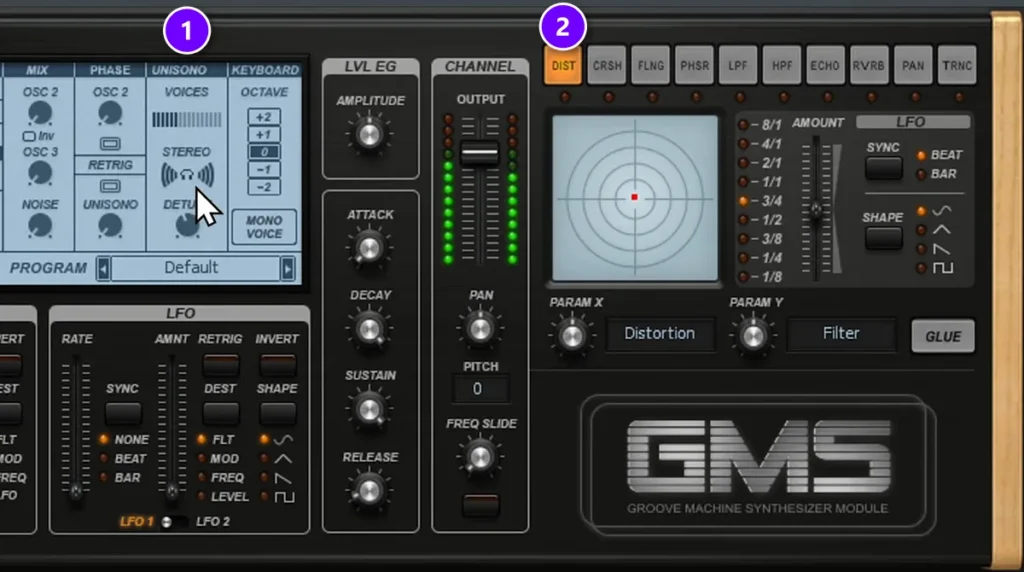The height and width of the screenshot is (572, 1024).
Task: Toggle the RETRIG button in PHASE column
Action: 110,186
